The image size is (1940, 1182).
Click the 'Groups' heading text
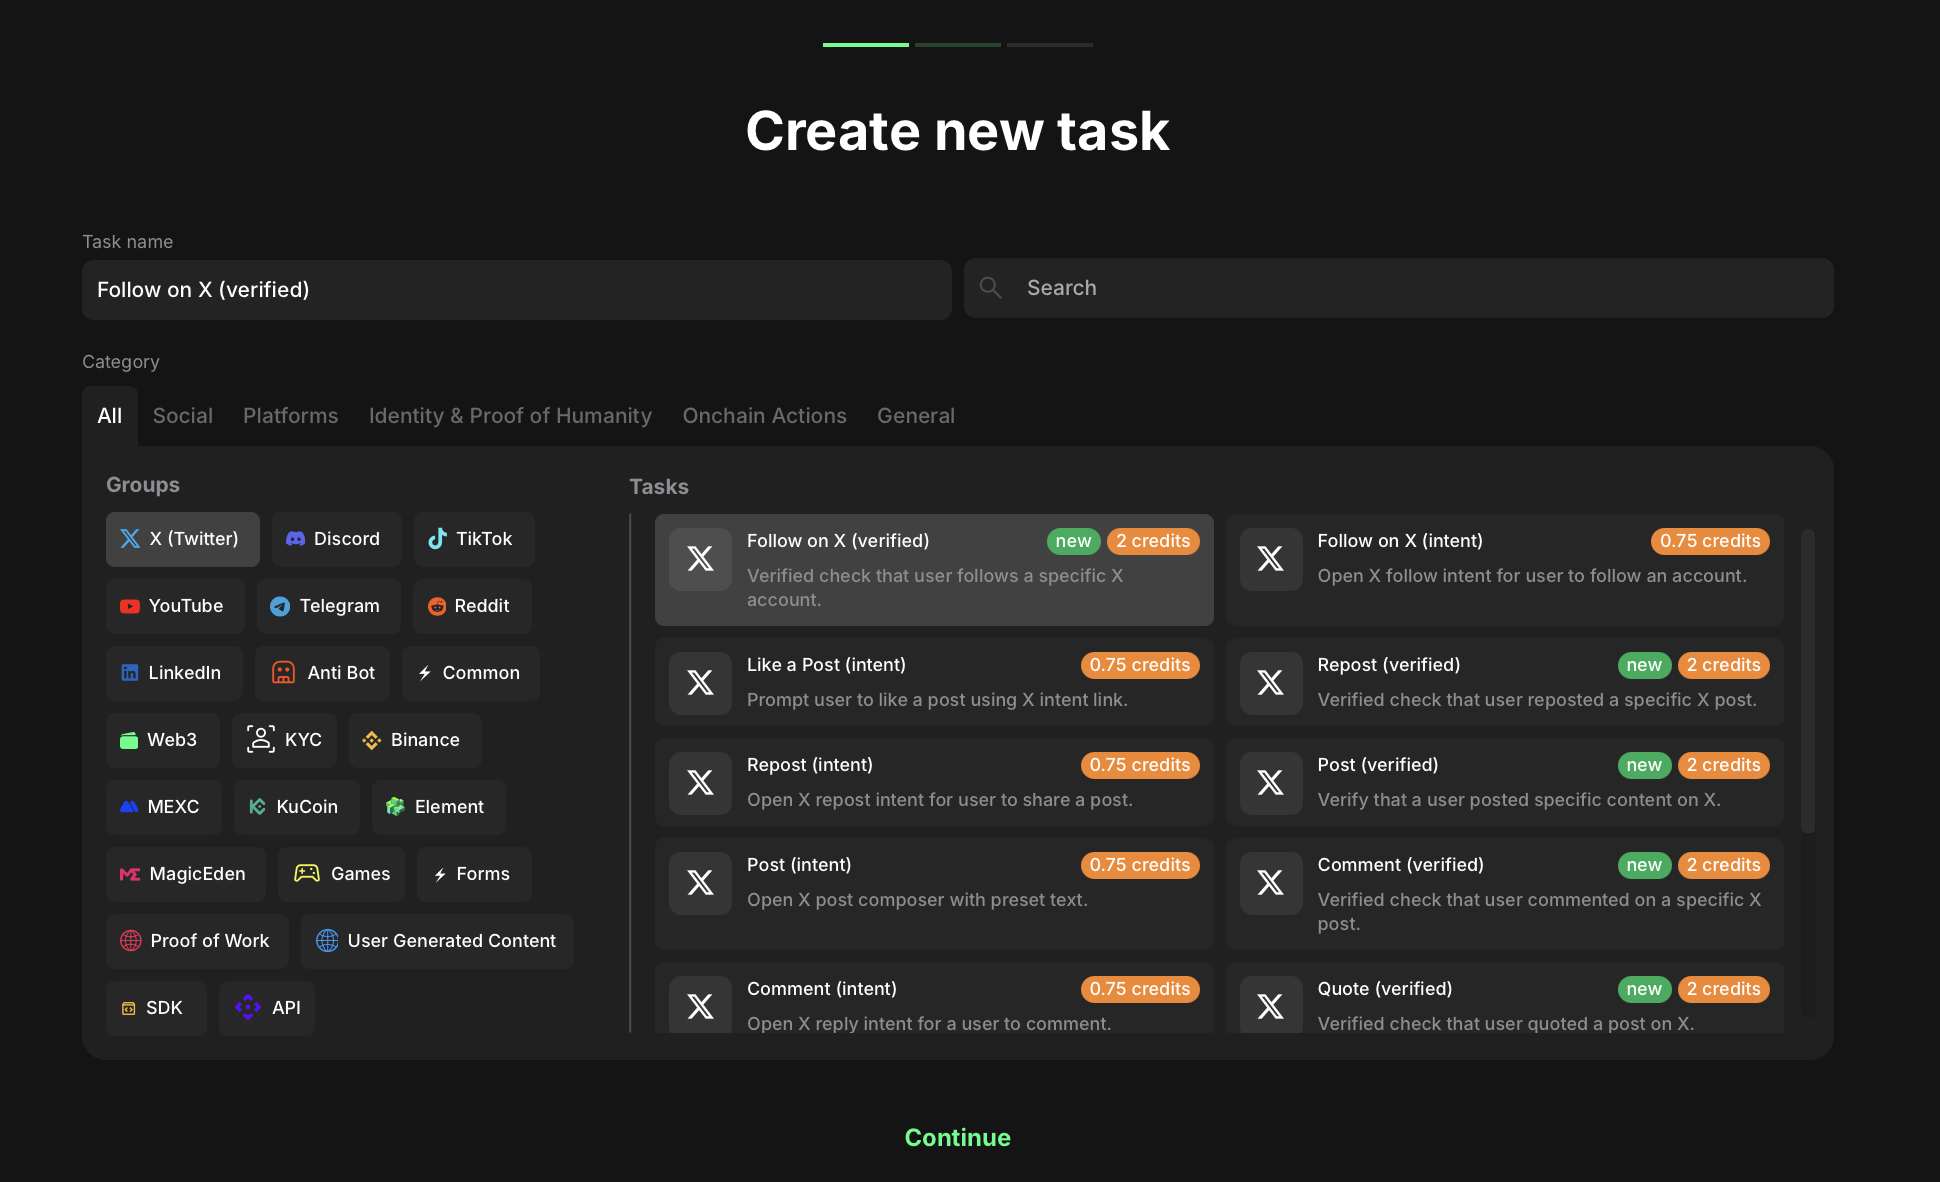[x=143, y=485]
